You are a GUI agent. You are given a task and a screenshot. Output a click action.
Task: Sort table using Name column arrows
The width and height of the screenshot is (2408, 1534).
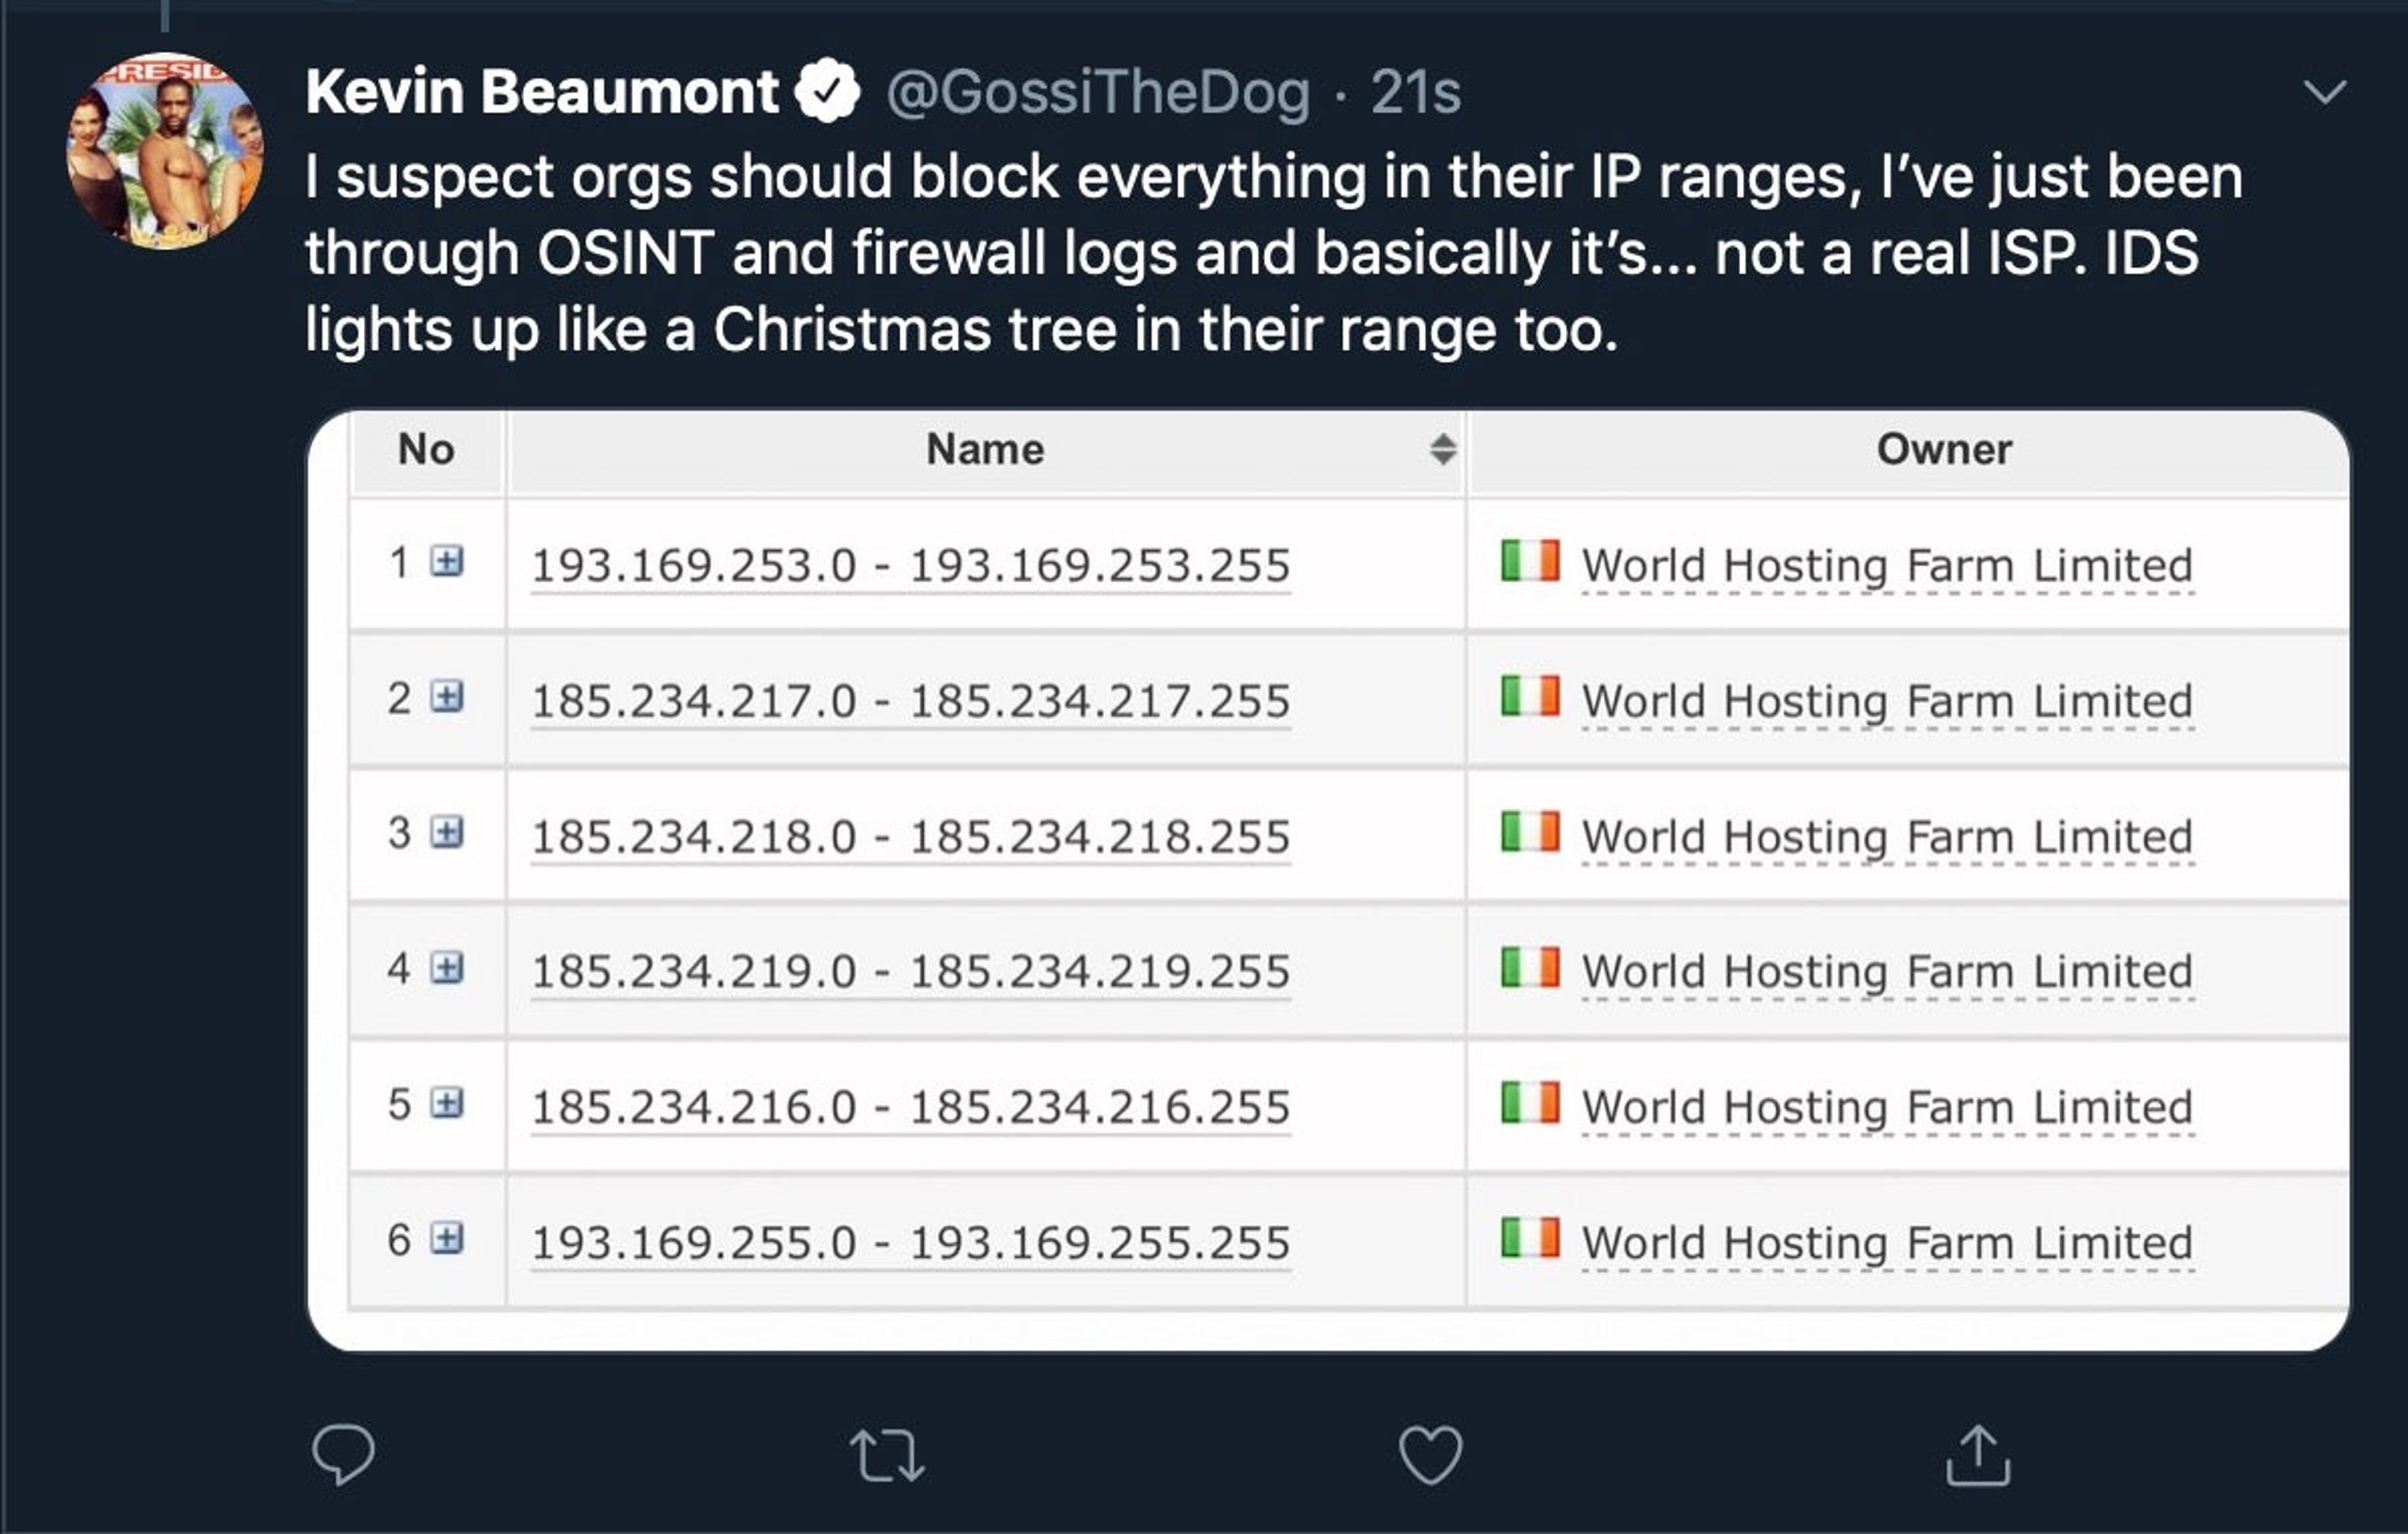[1442, 449]
